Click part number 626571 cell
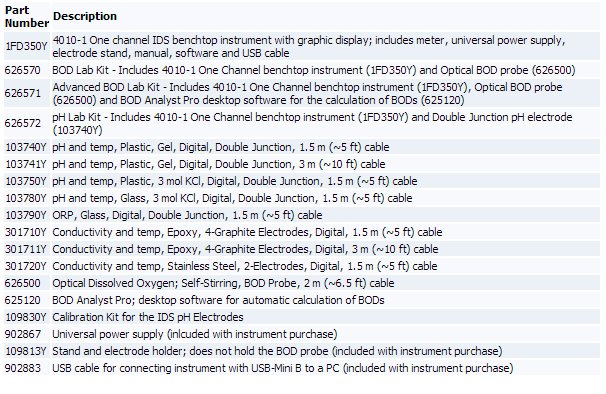The image size is (606, 394). click(x=22, y=93)
